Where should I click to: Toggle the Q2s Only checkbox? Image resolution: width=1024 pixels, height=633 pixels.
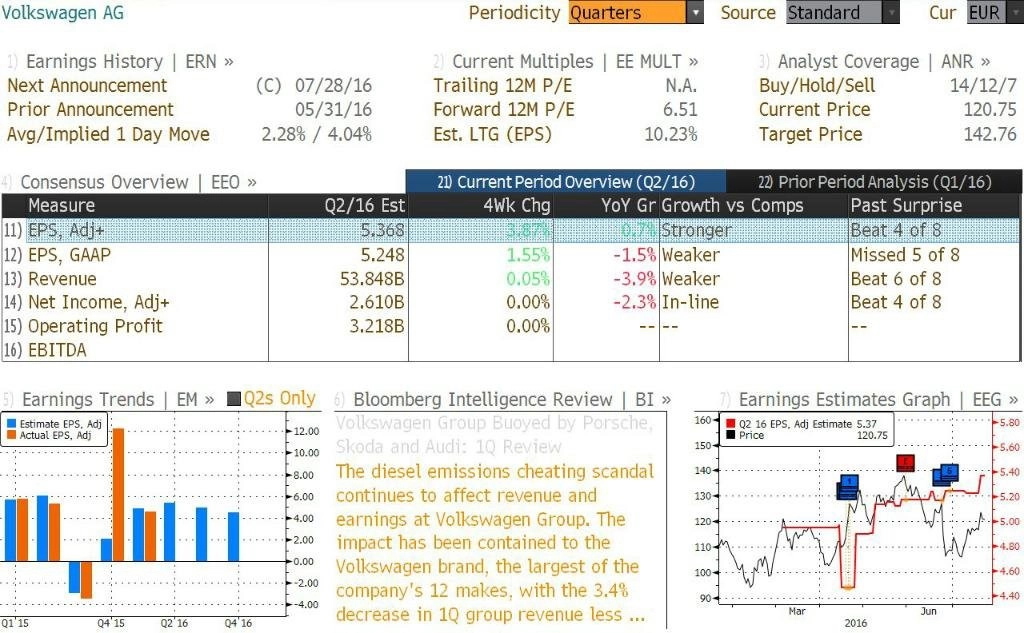click(234, 398)
